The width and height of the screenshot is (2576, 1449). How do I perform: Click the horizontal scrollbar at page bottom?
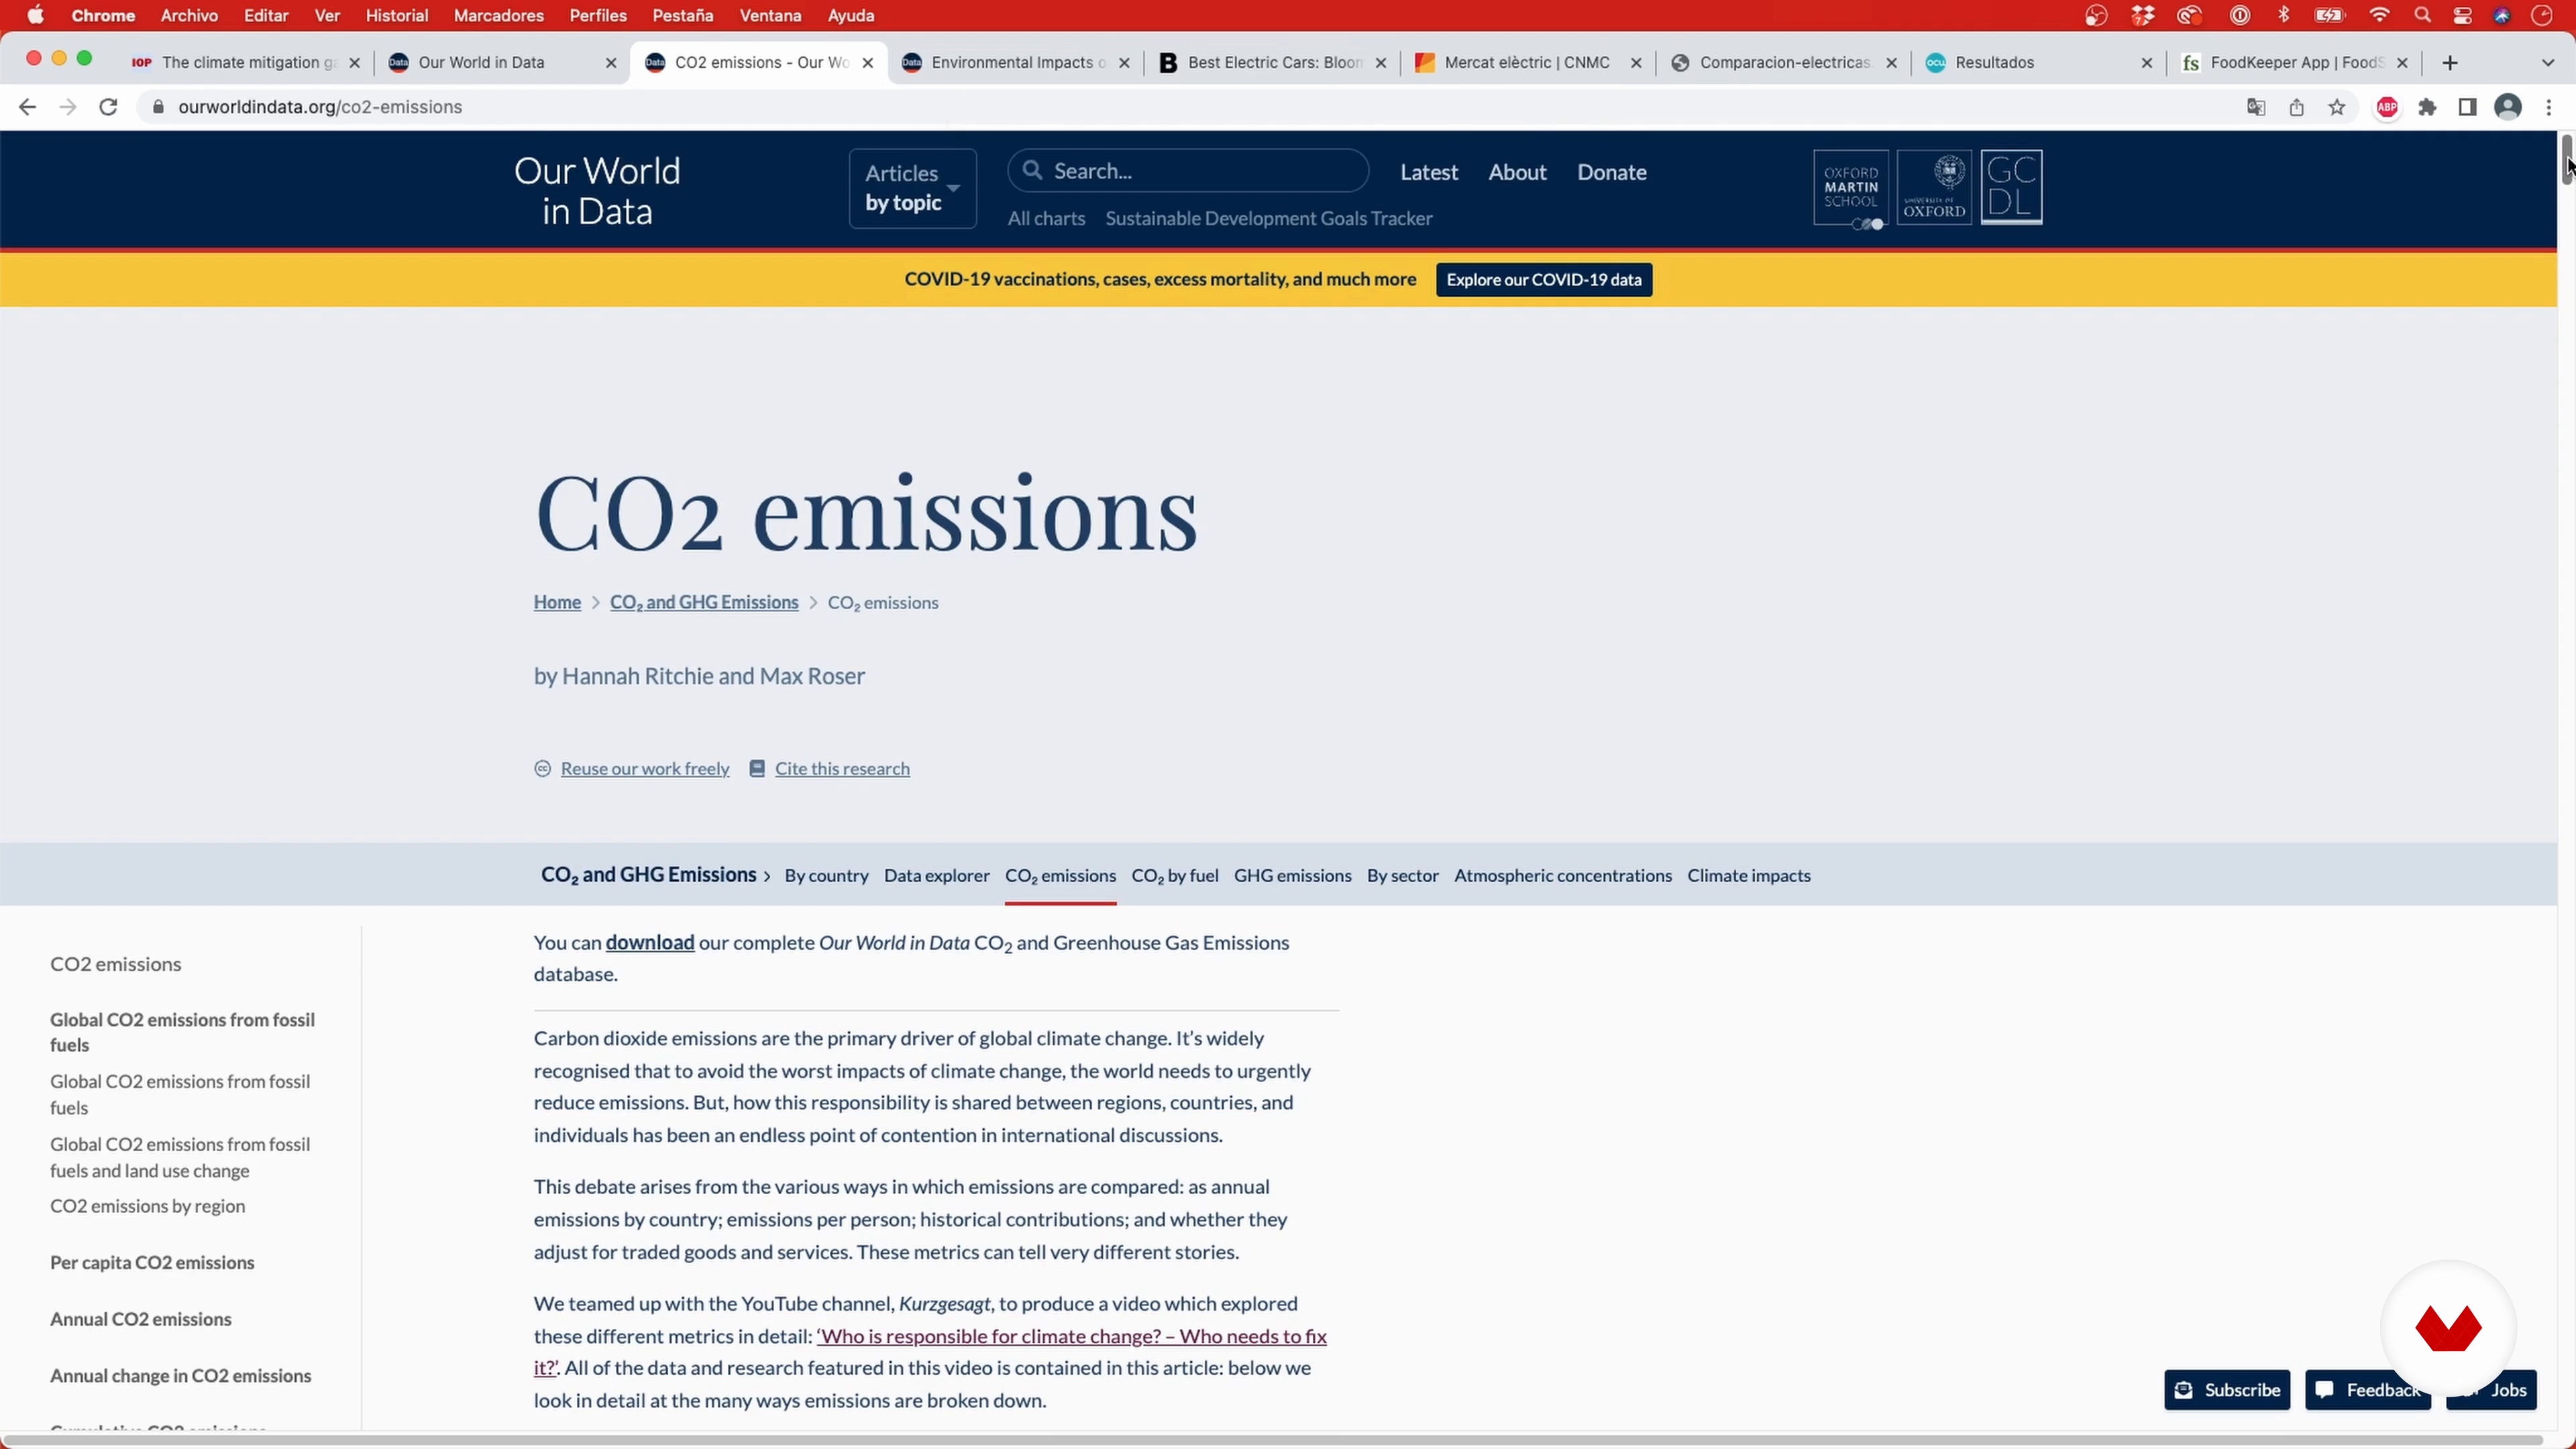pos(1272,1441)
